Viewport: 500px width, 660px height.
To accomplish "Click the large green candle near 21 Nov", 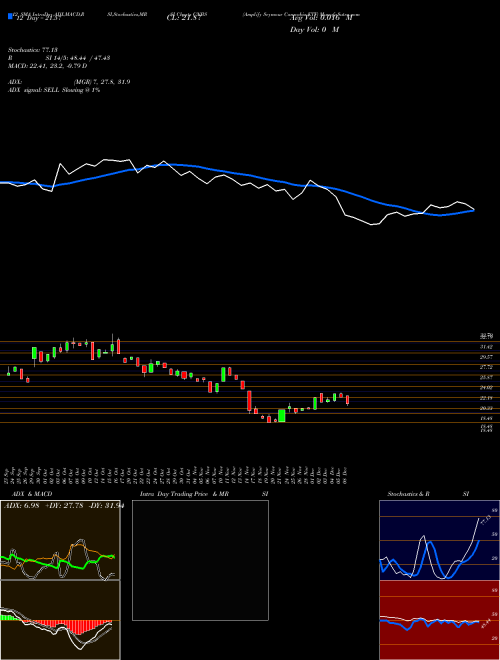I will coord(282,415).
